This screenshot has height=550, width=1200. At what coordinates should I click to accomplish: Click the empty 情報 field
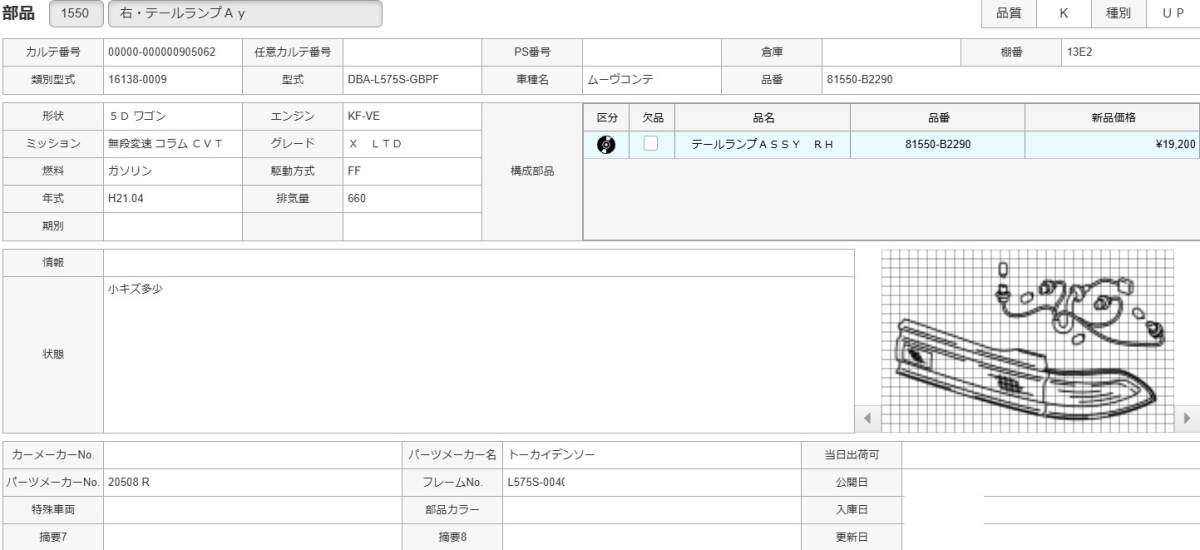[478, 262]
